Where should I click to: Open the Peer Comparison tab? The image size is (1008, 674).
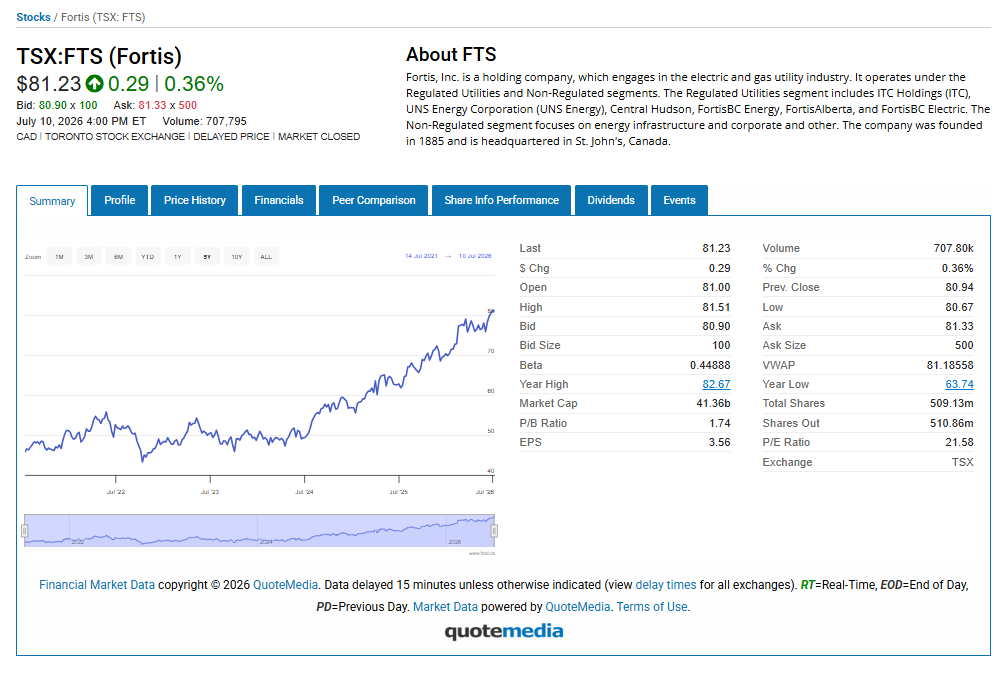pos(374,200)
